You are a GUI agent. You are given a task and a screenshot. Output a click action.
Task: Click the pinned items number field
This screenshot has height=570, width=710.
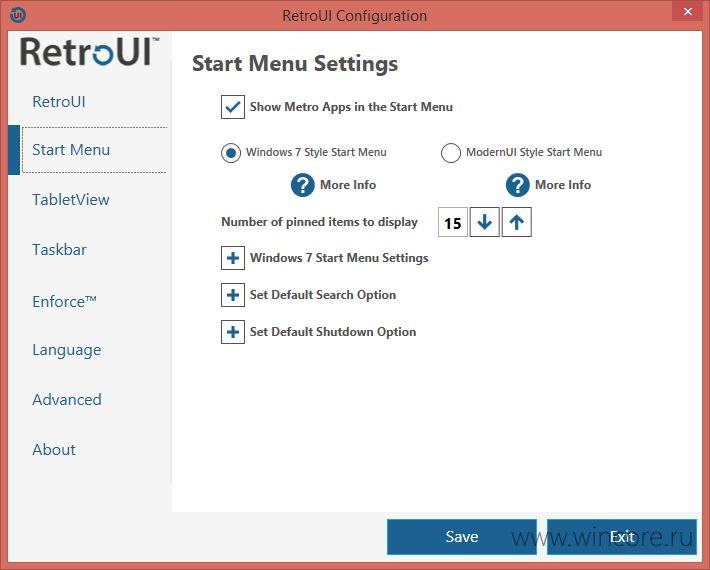point(453,222)
